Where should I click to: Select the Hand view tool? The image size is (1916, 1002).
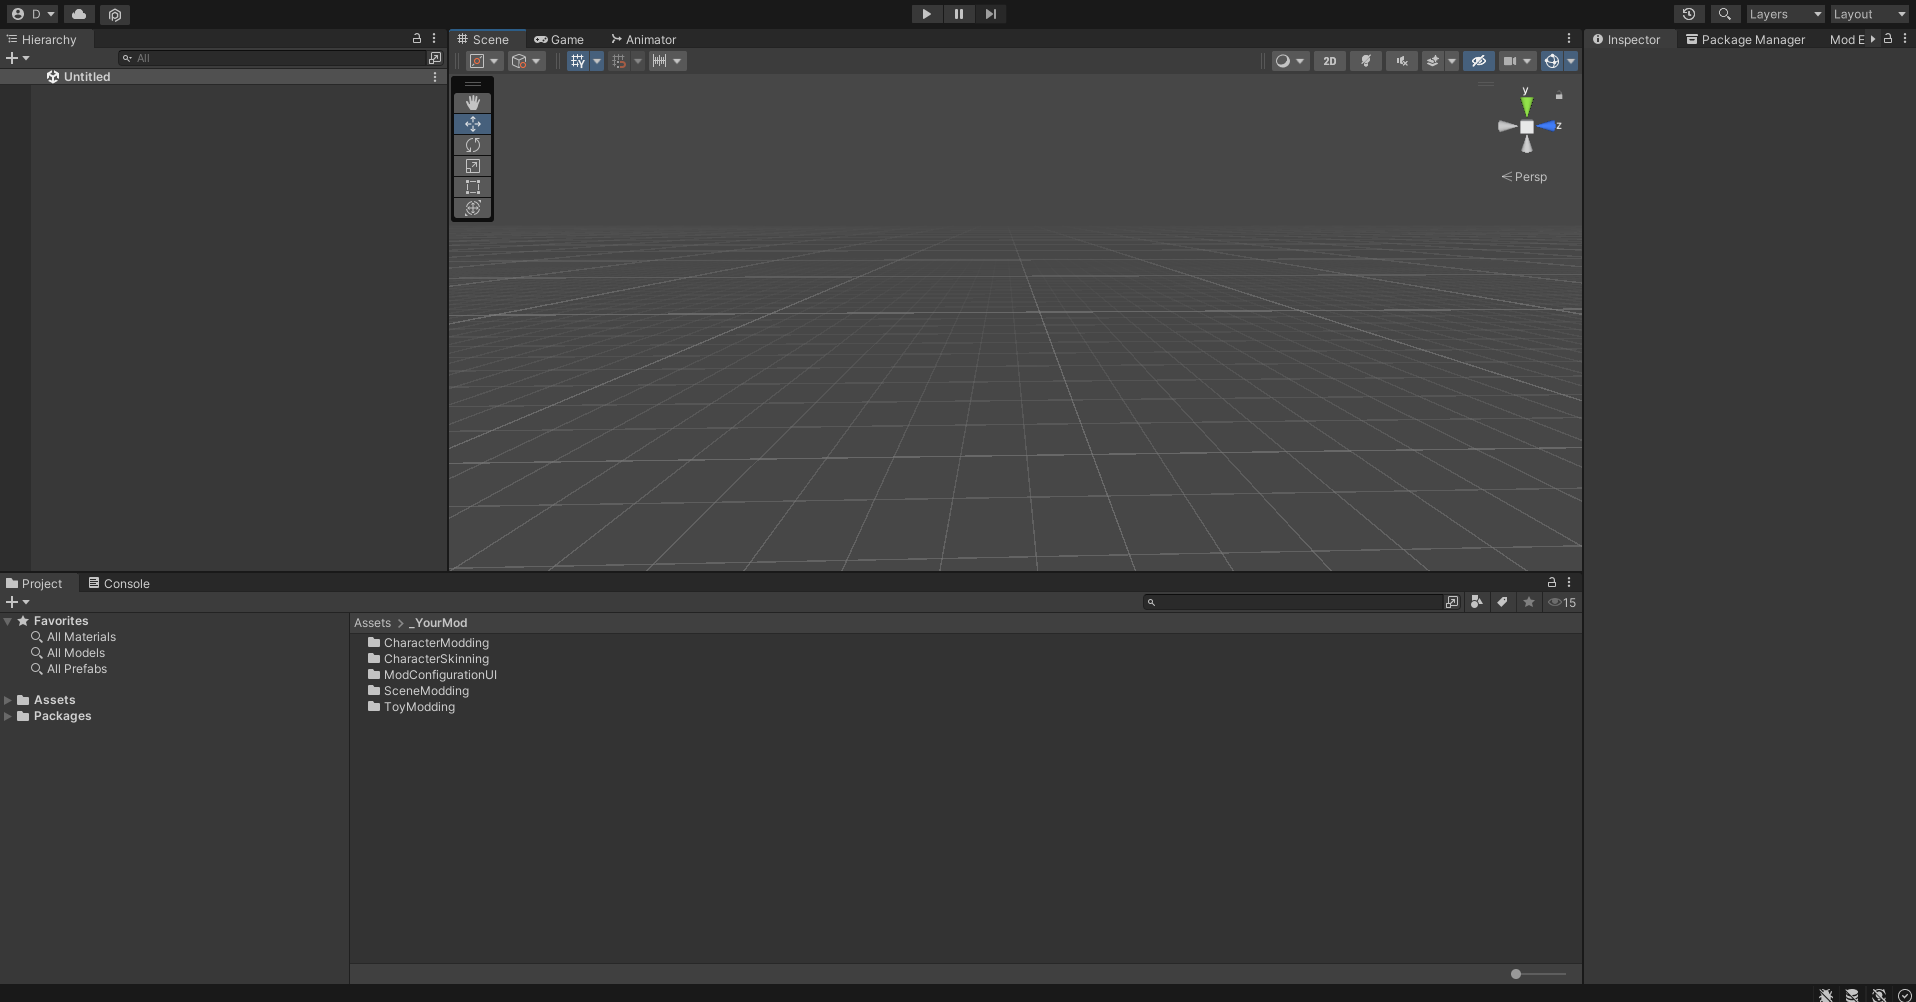[x=473, y=103]
